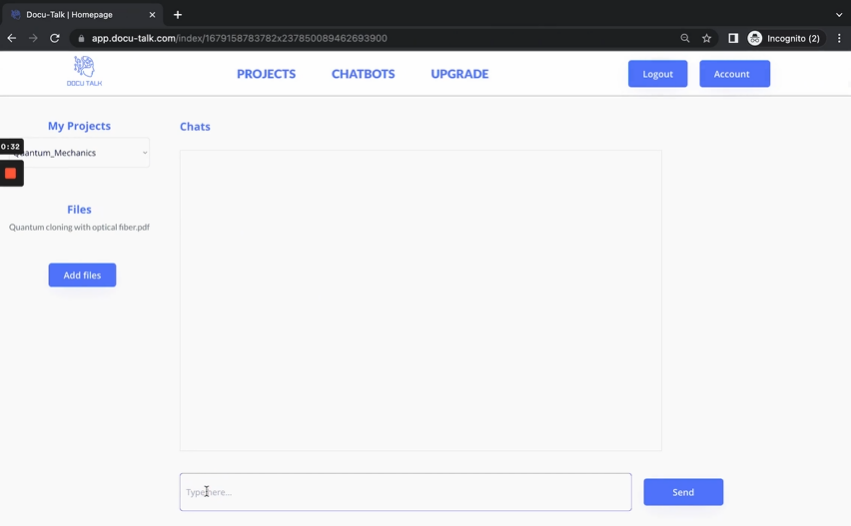Close the Docu-Talk Homepage tab
Image resolution: width=851 pixels, height=526 pixels.
click(152, 15)
